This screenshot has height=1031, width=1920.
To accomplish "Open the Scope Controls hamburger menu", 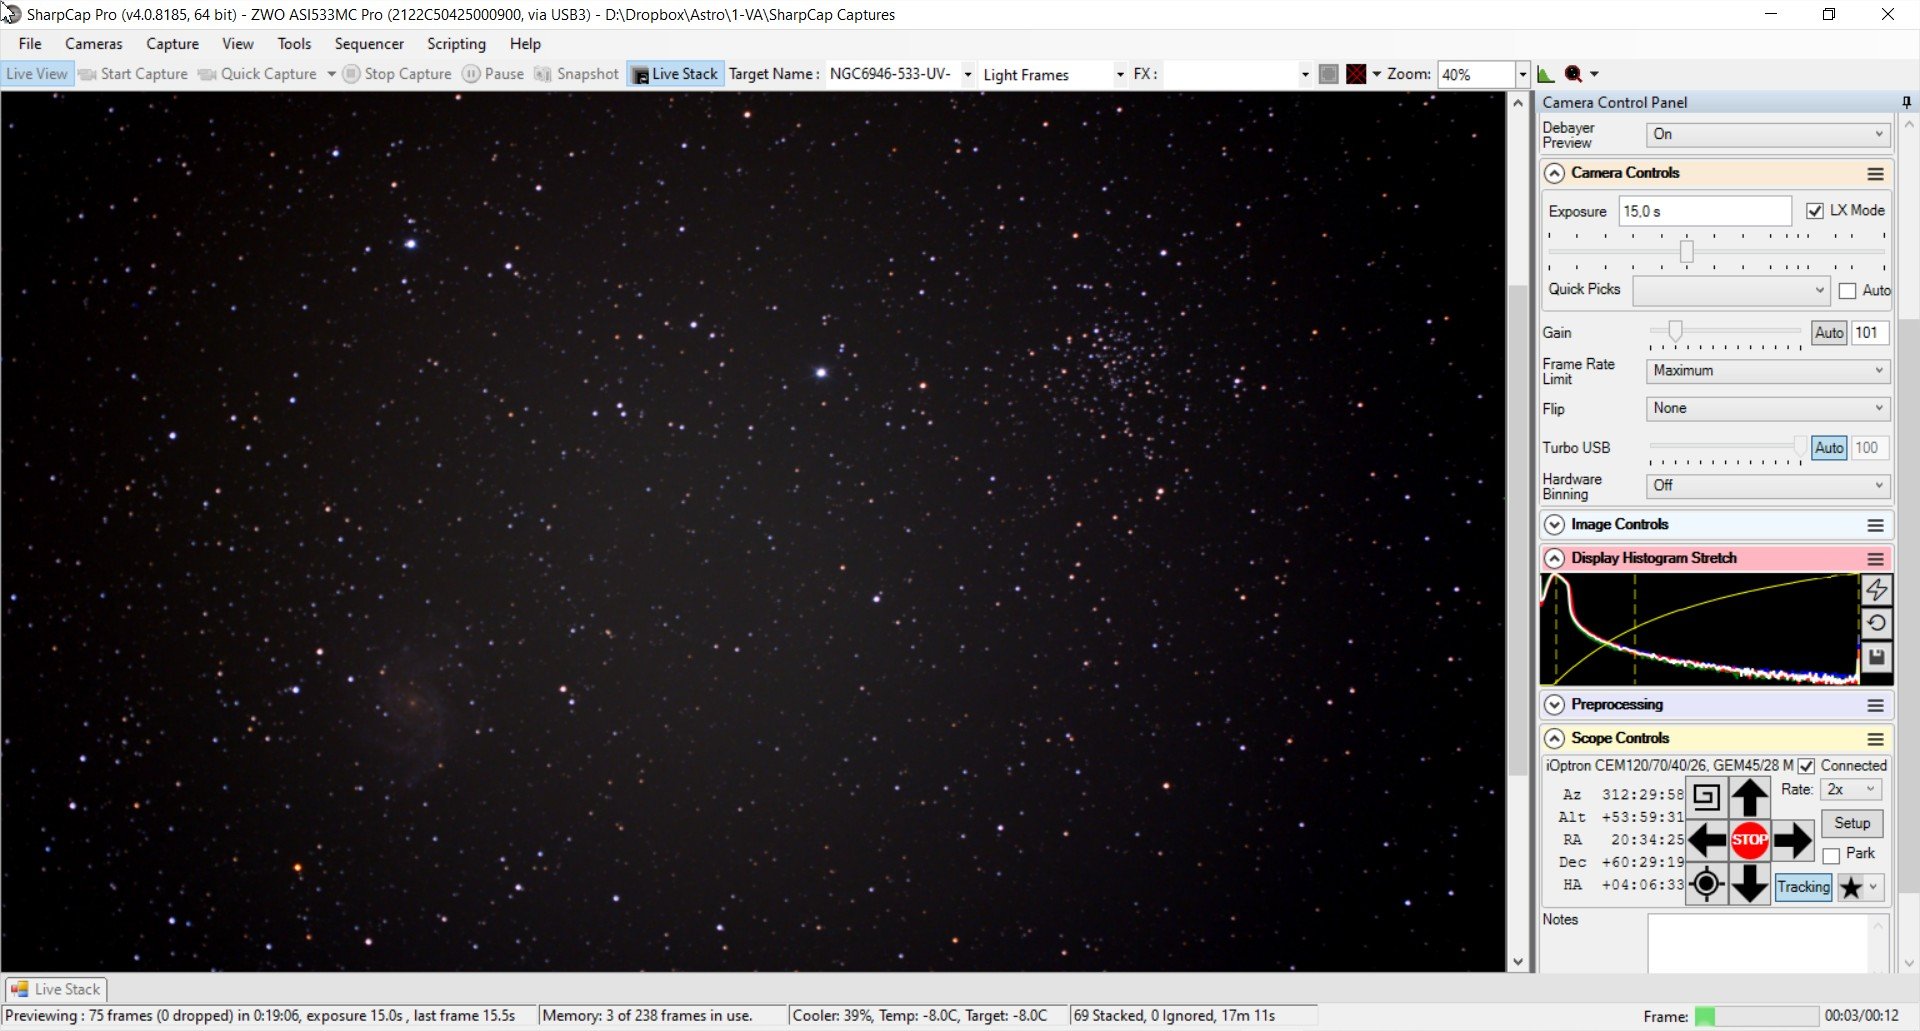I will pyautogui.click(x=1875, y=739).
